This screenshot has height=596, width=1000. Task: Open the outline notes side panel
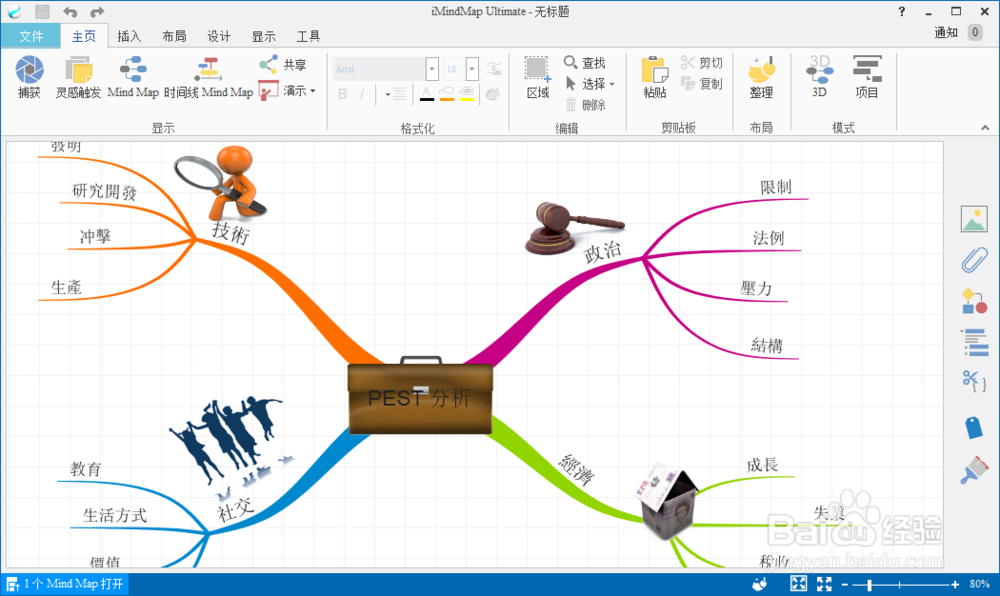coord(974,342)
